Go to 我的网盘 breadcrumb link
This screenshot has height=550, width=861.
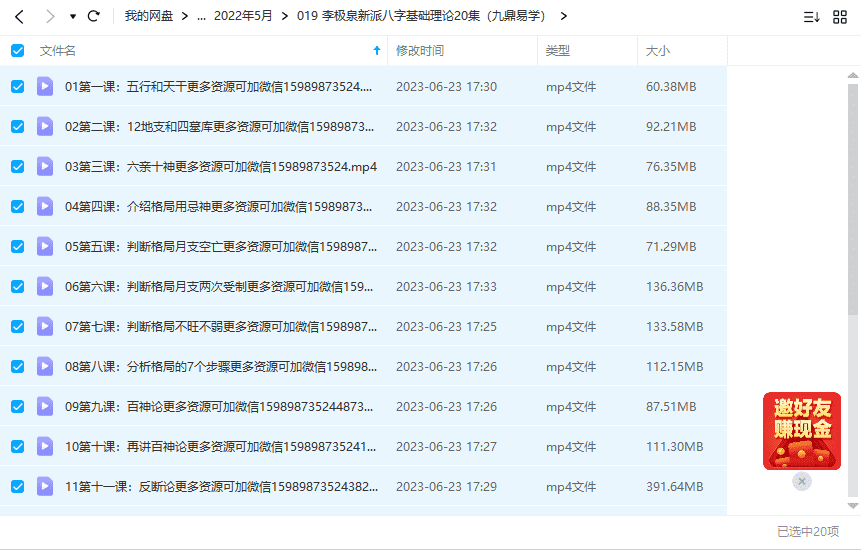tap(148, 16)
